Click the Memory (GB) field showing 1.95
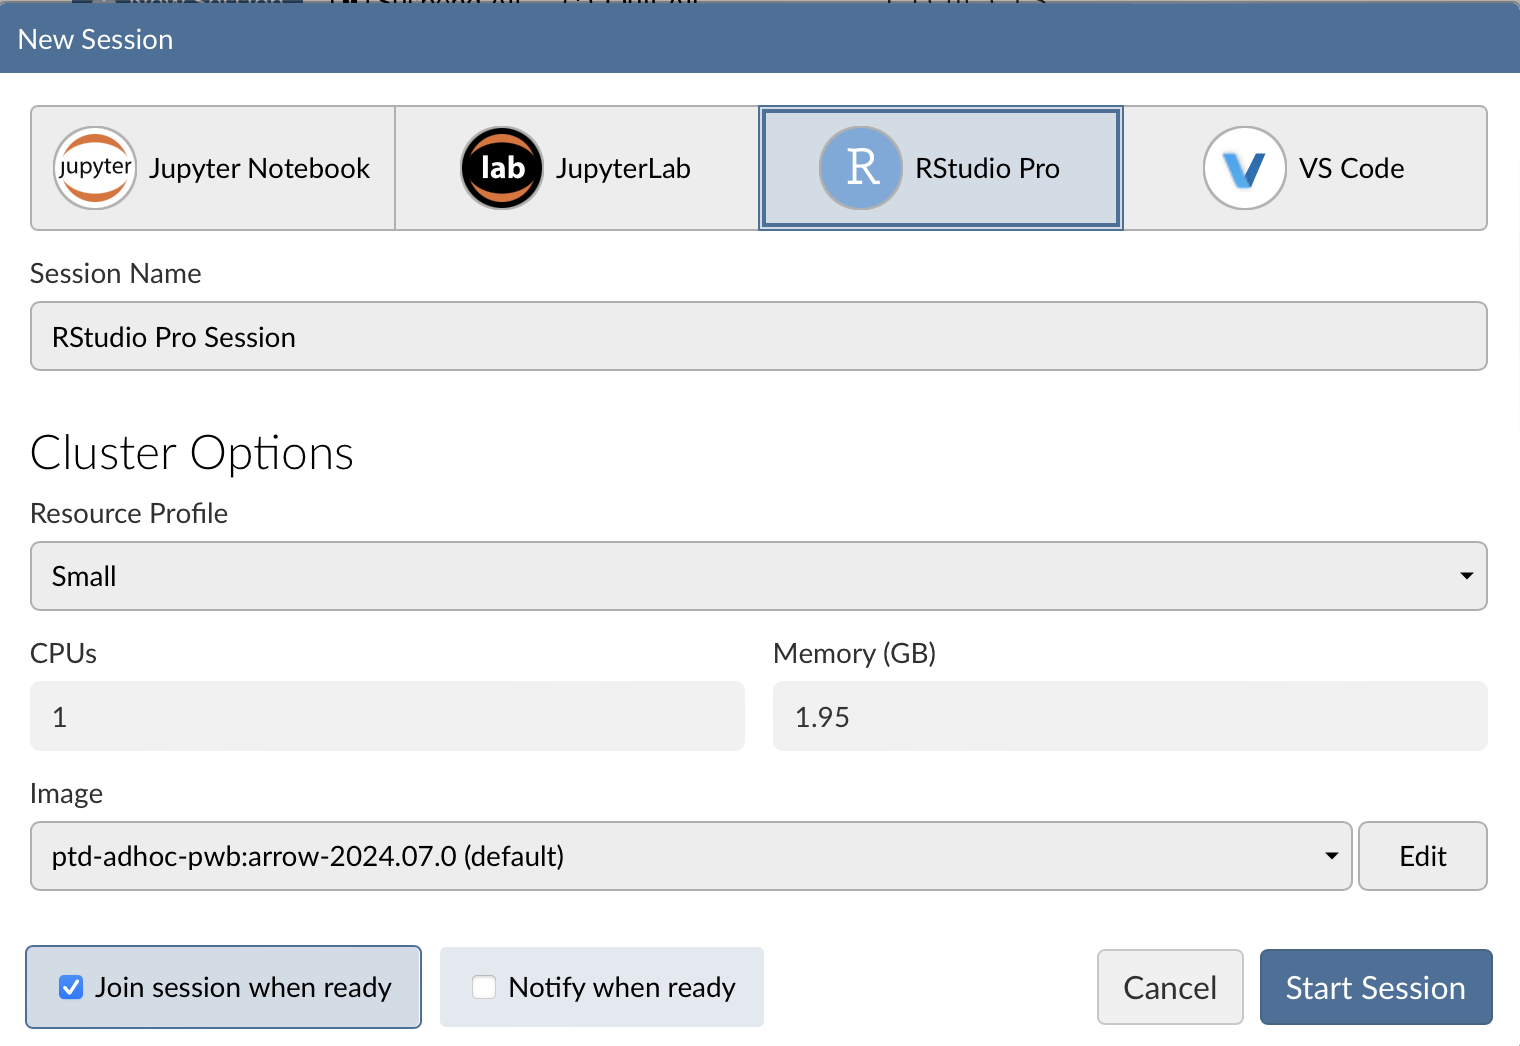 coord(1129,717)
